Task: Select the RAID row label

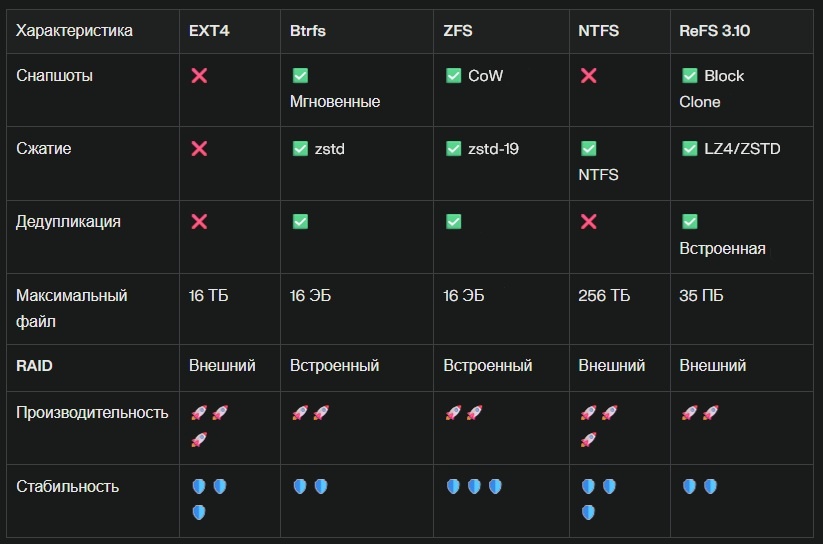Action: coord(34,366)
